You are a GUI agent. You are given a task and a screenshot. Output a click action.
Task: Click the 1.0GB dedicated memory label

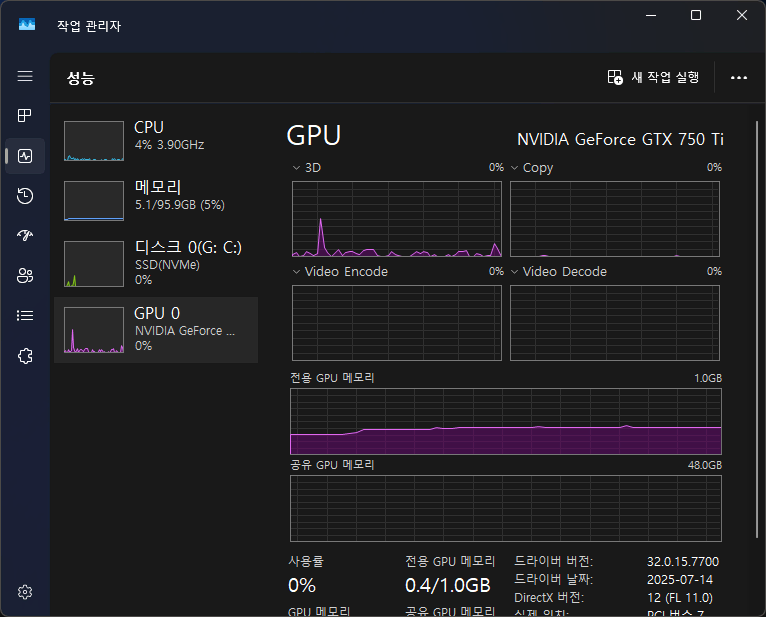[x=708, y=378]
